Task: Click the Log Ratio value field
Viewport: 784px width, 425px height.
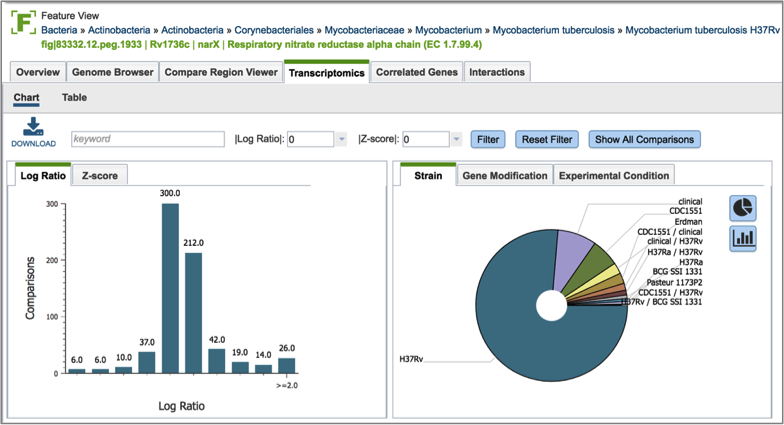Action: coord(310,139)
